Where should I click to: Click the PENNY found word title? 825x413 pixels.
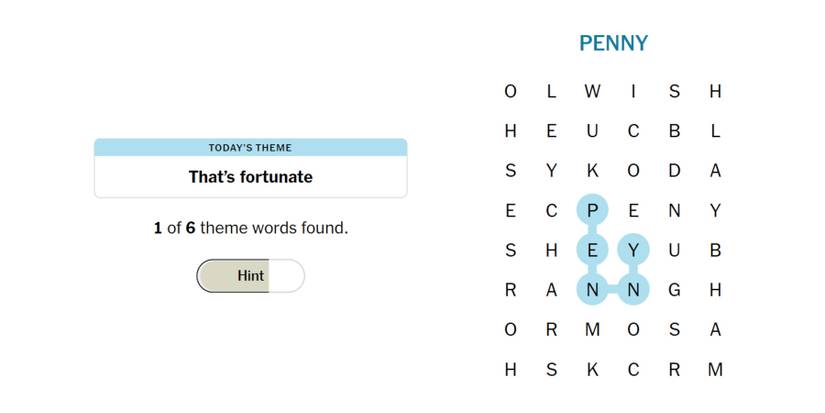pos(613,44)
